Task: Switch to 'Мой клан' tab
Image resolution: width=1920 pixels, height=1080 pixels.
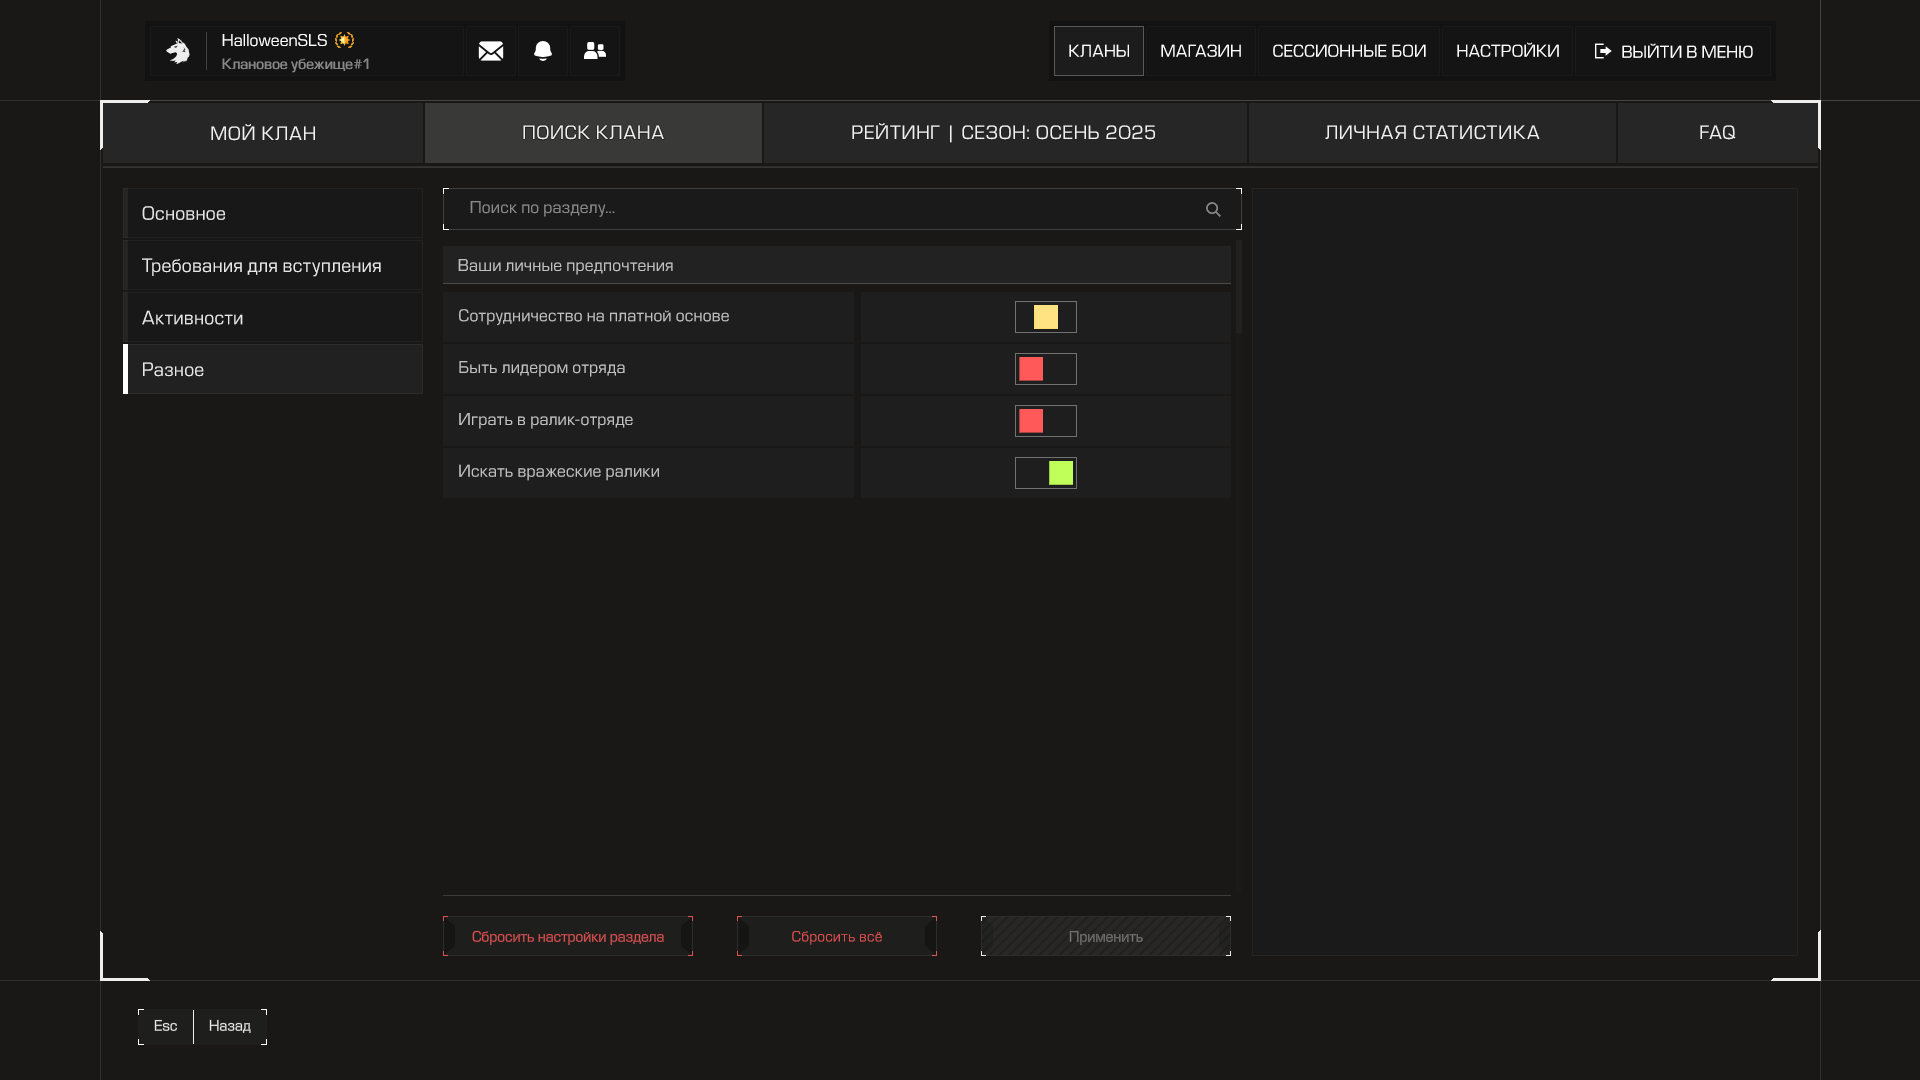Action: click(x=263, y=133)
